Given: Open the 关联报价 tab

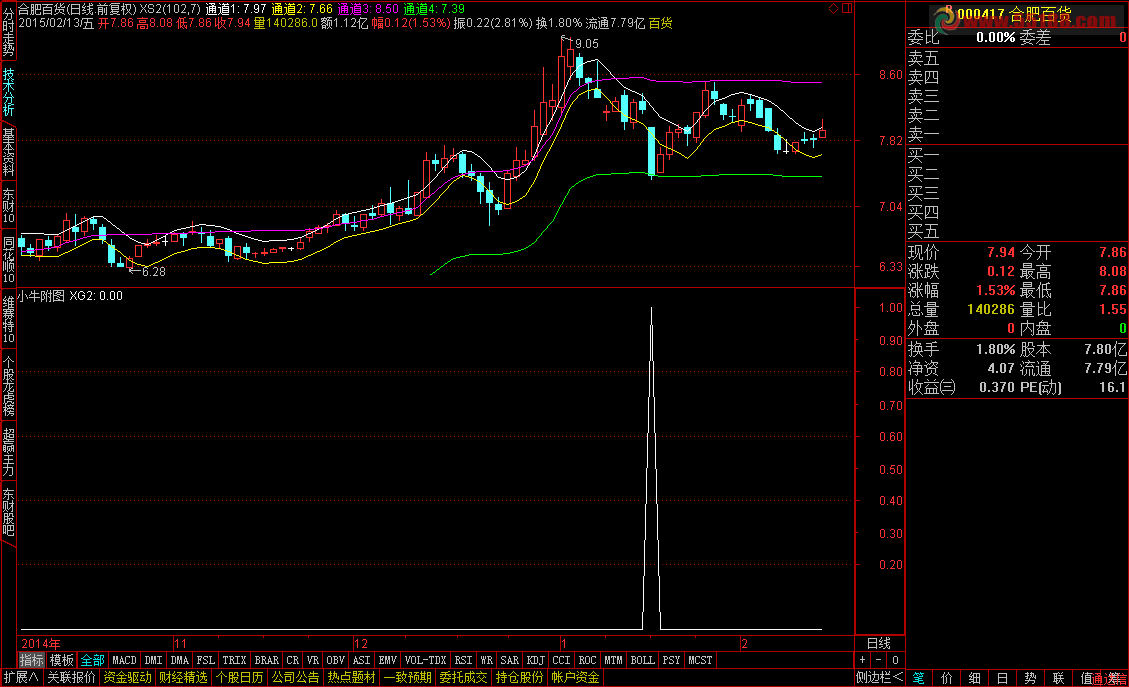Looking at the screenshot, I should point(71,678).
